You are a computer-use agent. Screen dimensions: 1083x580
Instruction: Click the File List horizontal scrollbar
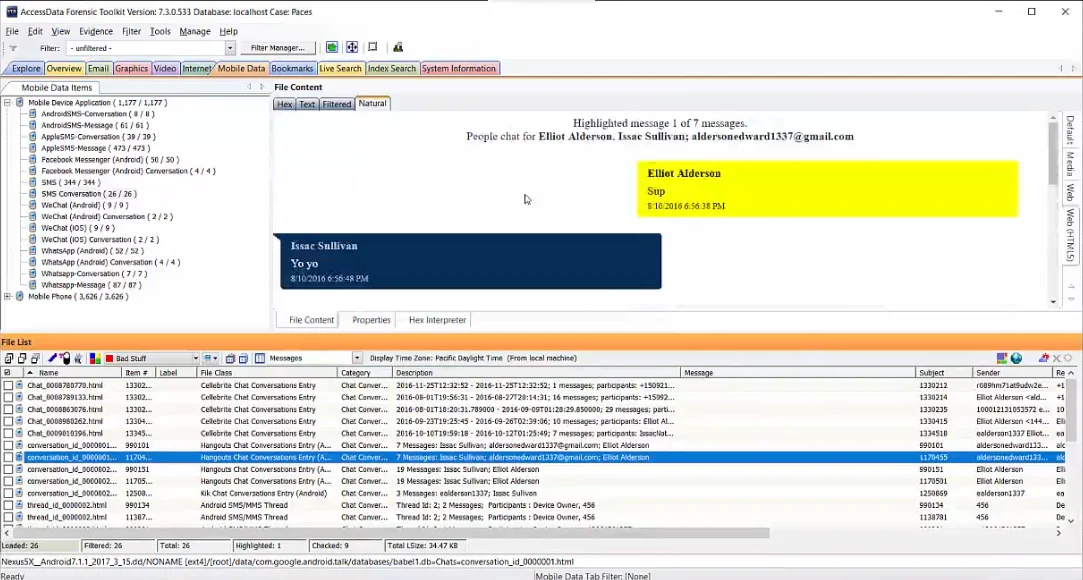tap(390, 532)
